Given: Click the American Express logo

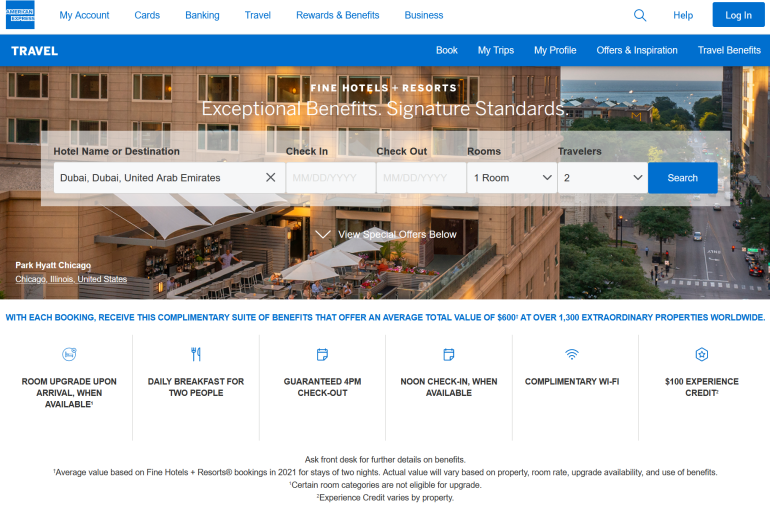Looking at the screenshot, I should pos(20,15).
